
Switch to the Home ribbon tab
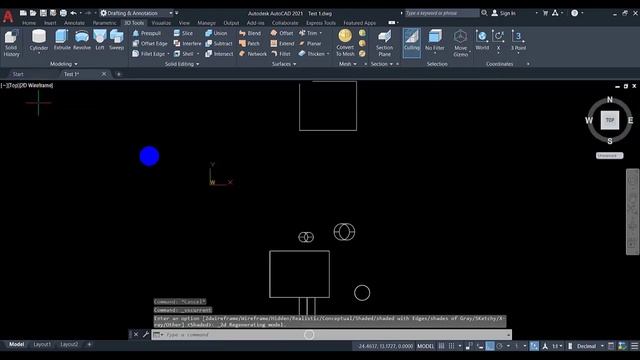(x=29, y=23)
